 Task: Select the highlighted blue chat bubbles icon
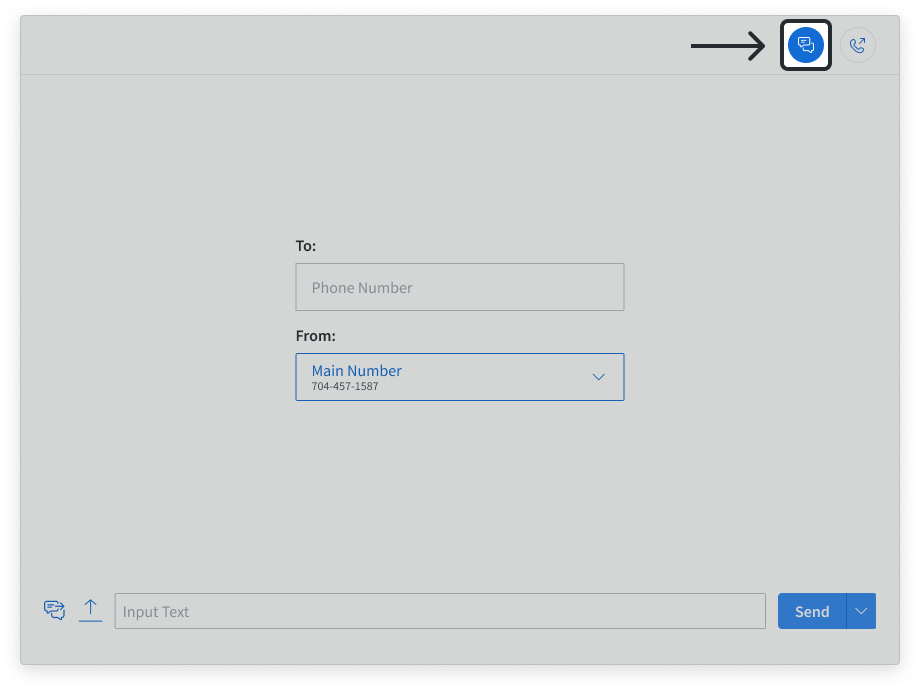click(x=805, y=44)
